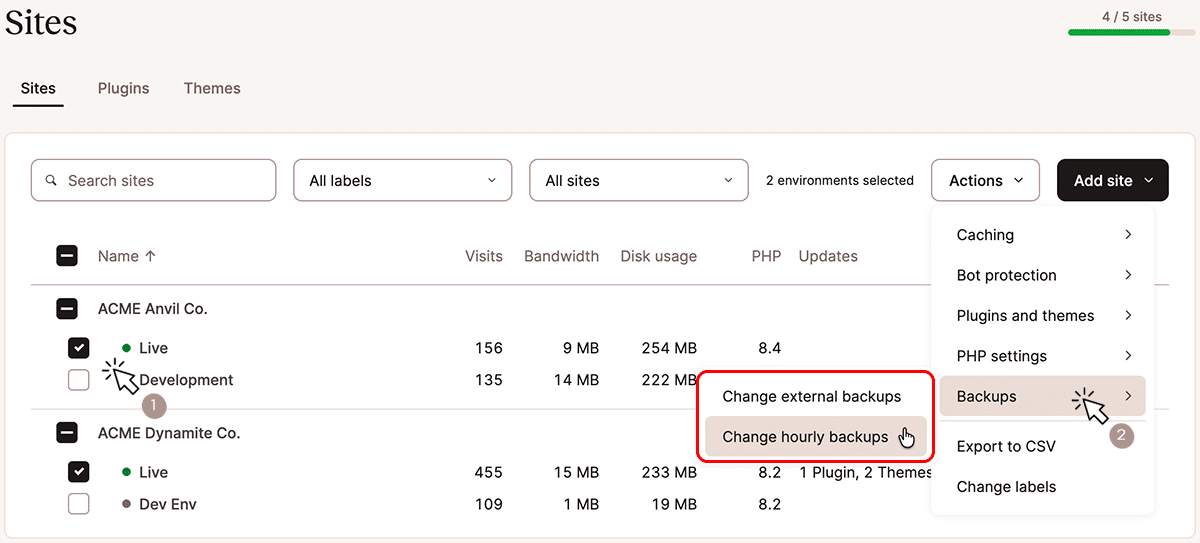
Task: Uncheck ACME Anvil Co. Live environment
Action: 78,348
